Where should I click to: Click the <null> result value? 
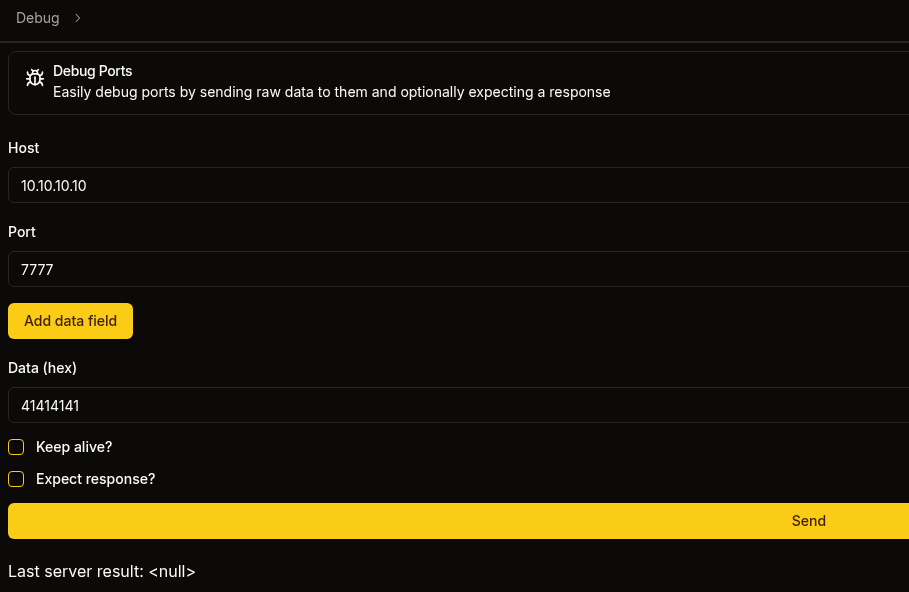tap(171, 571)
